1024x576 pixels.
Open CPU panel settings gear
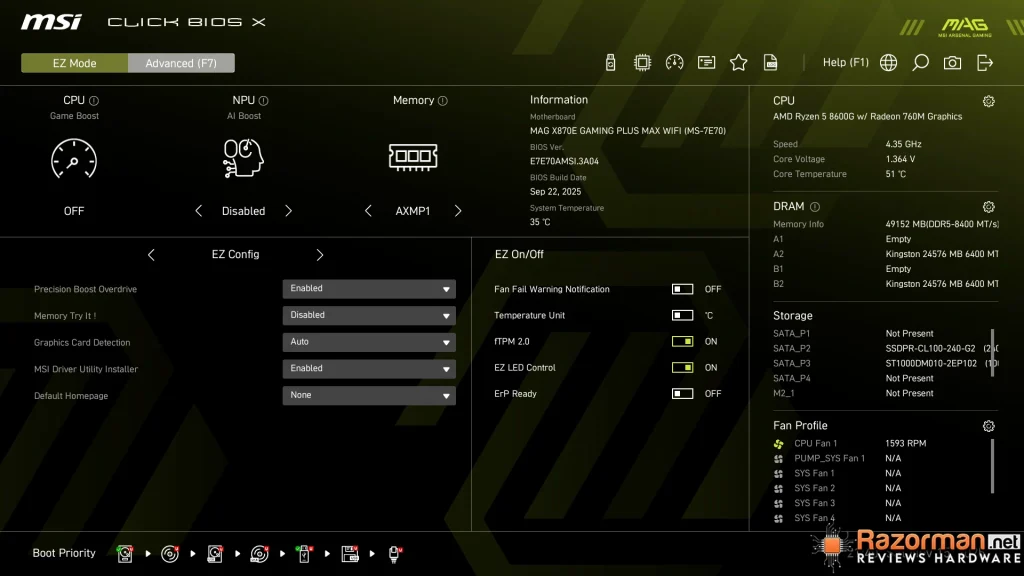pyautogui.click(x=989, y=101)
